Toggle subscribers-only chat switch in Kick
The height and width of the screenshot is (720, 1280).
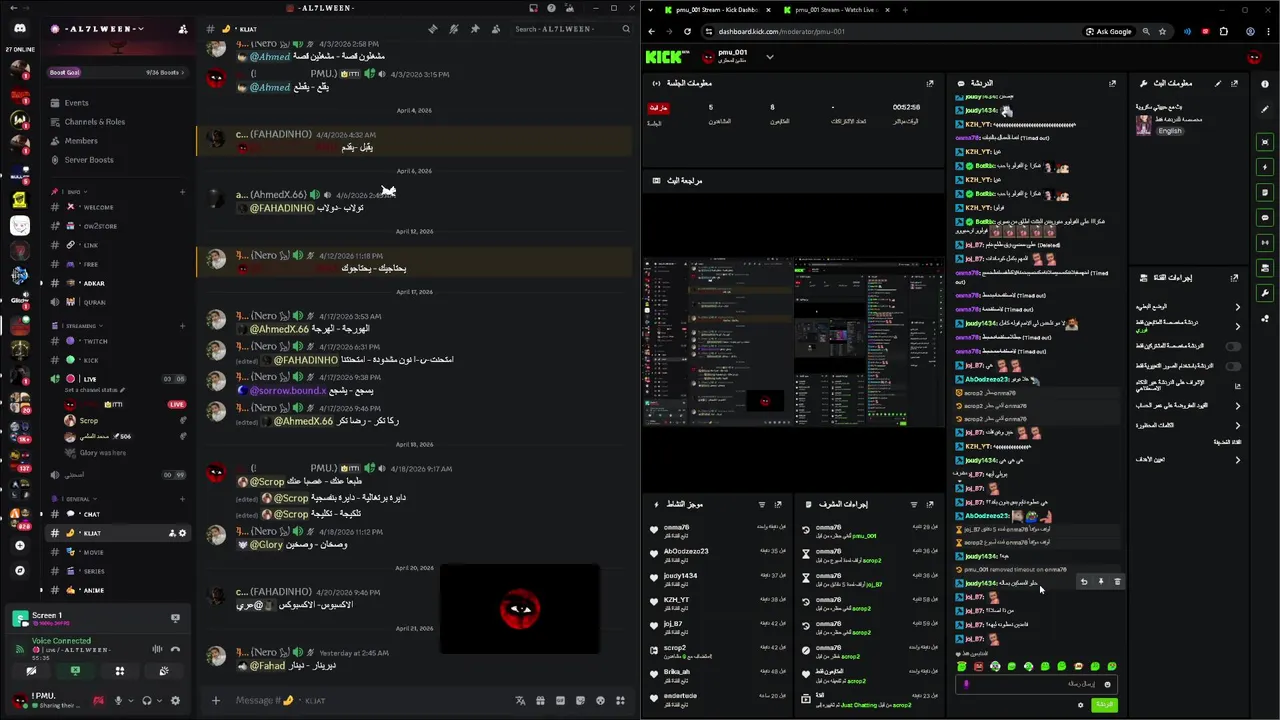click(x=1233, y=346)
